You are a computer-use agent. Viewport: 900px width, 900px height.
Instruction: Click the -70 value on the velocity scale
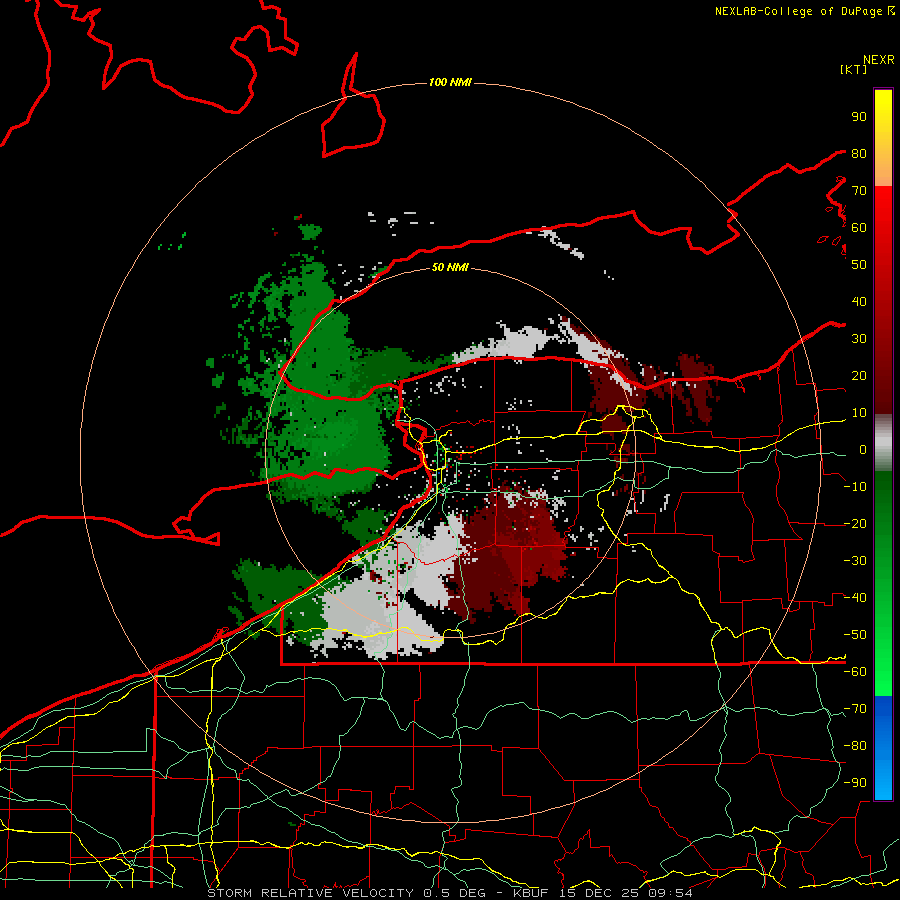coord(855,709)
